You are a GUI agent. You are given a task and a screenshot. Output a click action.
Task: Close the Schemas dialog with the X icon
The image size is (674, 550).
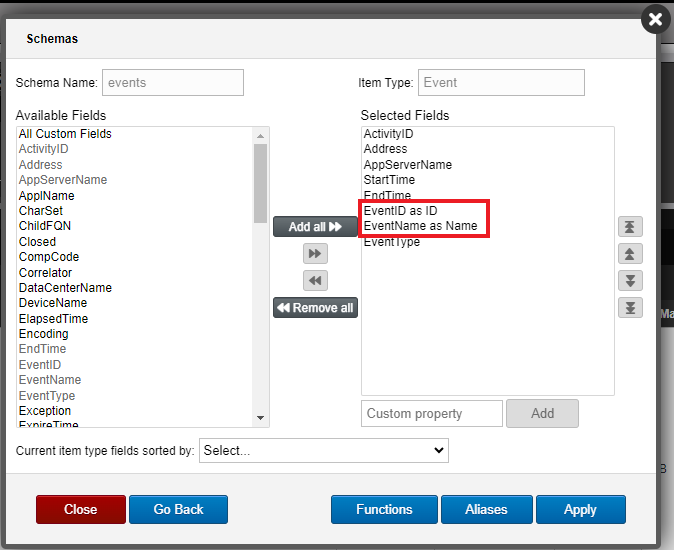click(x=655, y=19)
